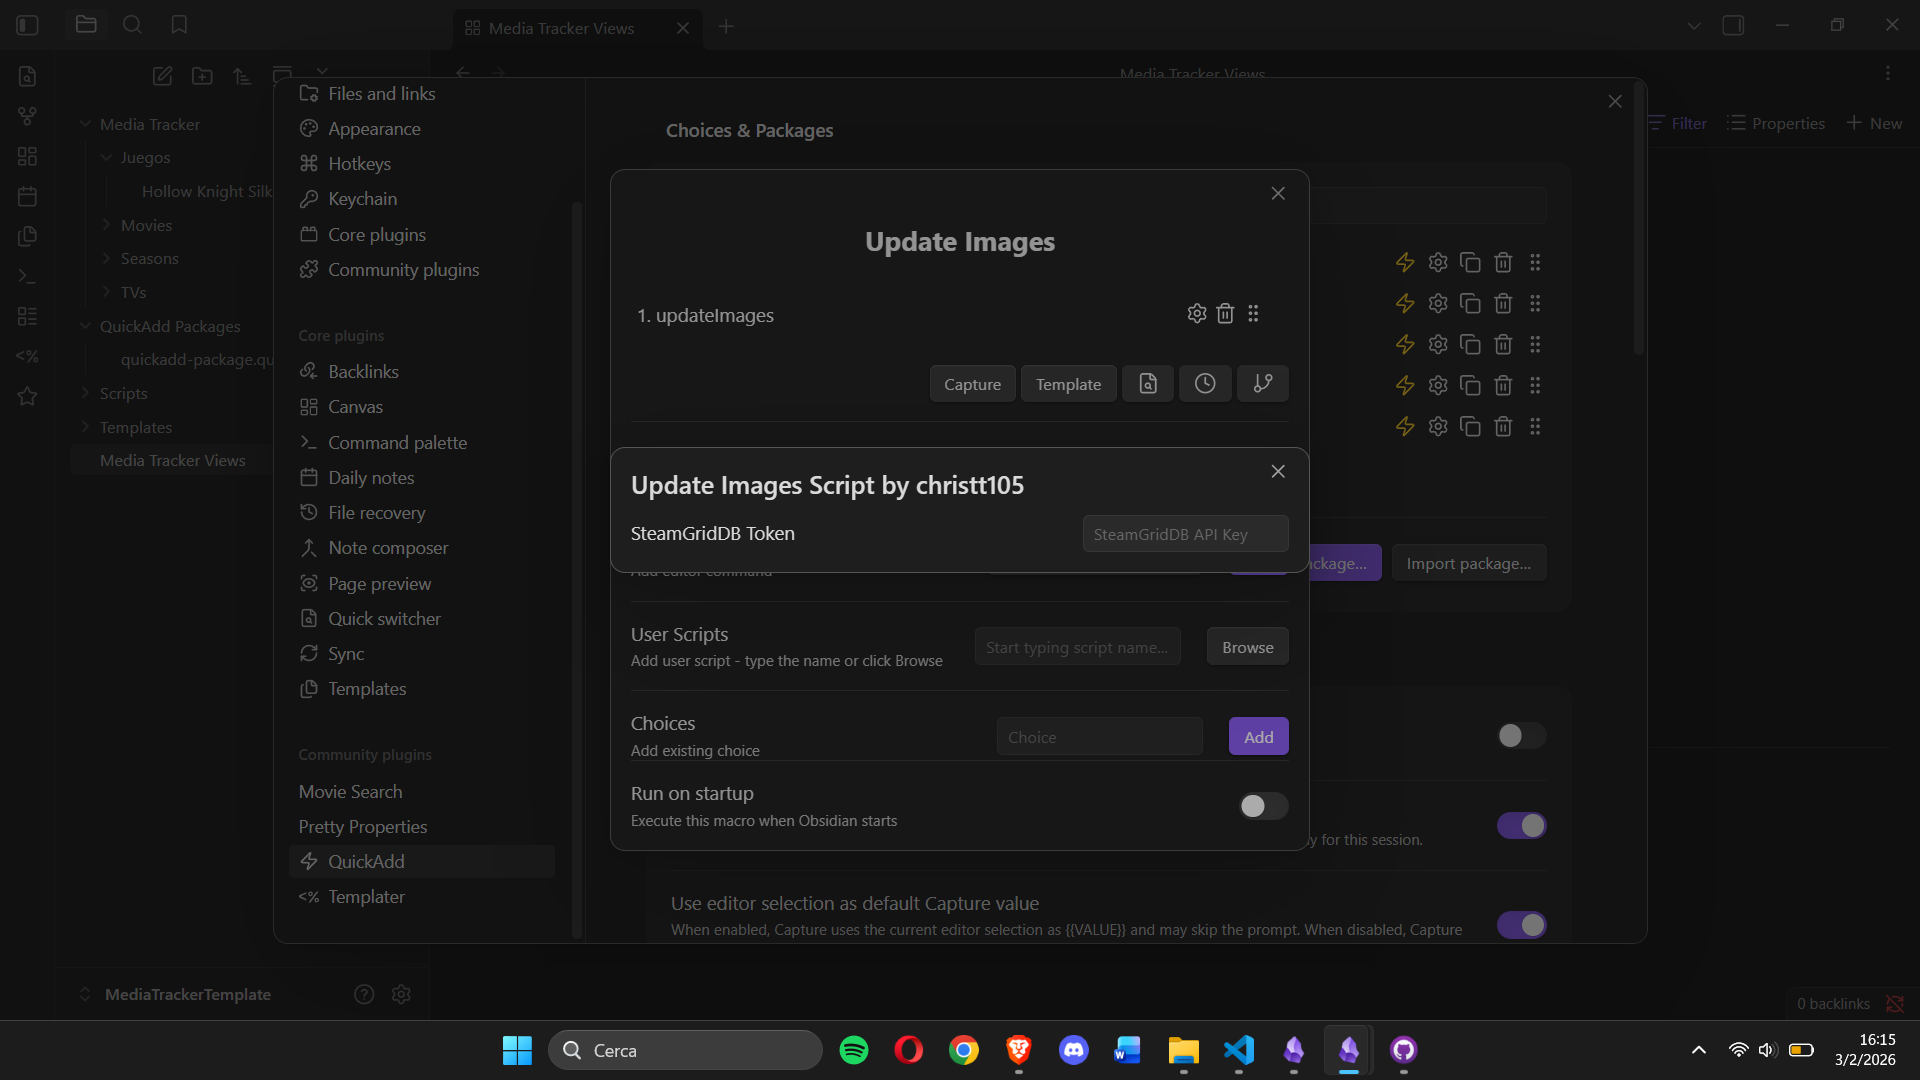The height and width of the screenshot is (1080, 1920).
Task: Focus the script name input field
Action: coord(1077,647)
